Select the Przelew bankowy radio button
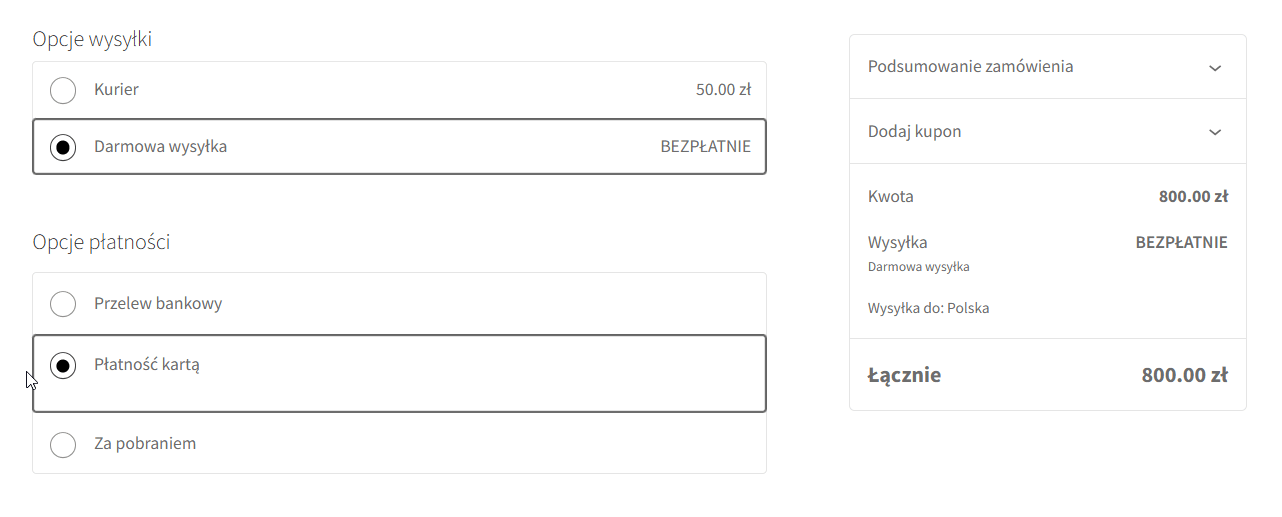 [x=63, y=304]
